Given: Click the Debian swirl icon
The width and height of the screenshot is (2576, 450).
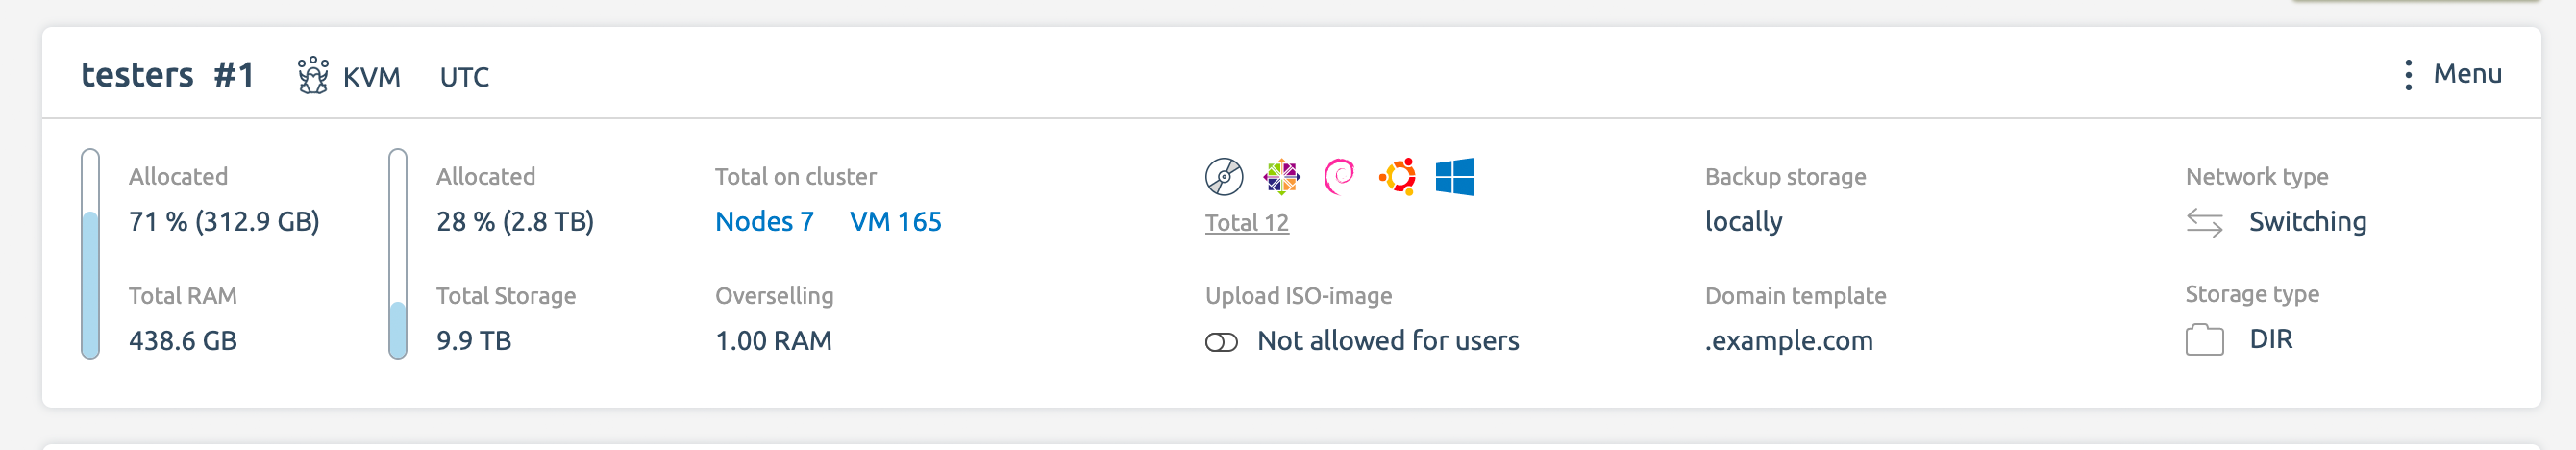Looking at the screenshot, I should (1339, 177).
